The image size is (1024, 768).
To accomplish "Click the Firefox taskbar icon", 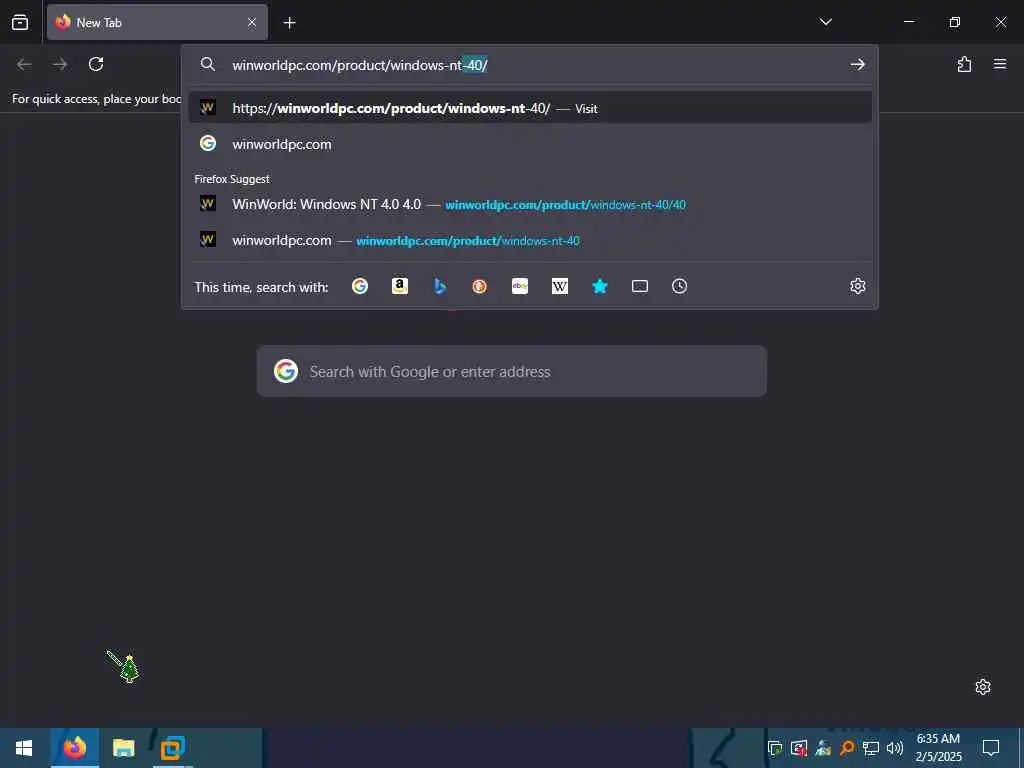I will (x=74, y=748).
